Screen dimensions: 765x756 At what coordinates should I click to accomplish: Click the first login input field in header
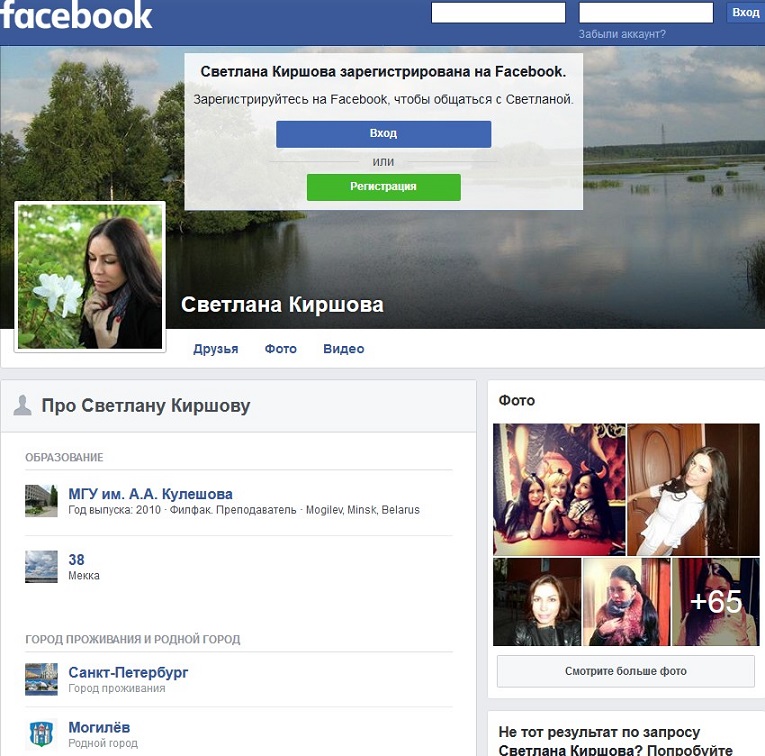tap(498, 13)
